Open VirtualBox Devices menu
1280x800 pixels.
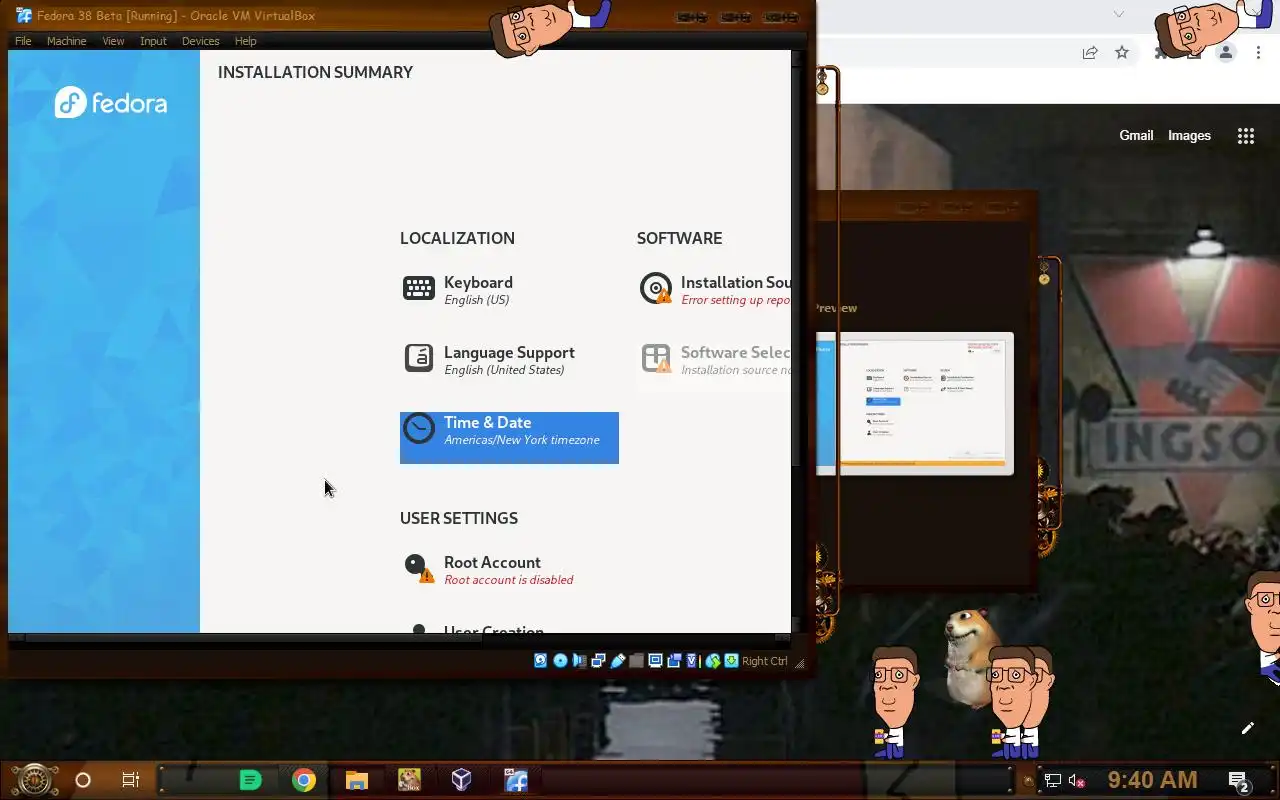[200, 41]
